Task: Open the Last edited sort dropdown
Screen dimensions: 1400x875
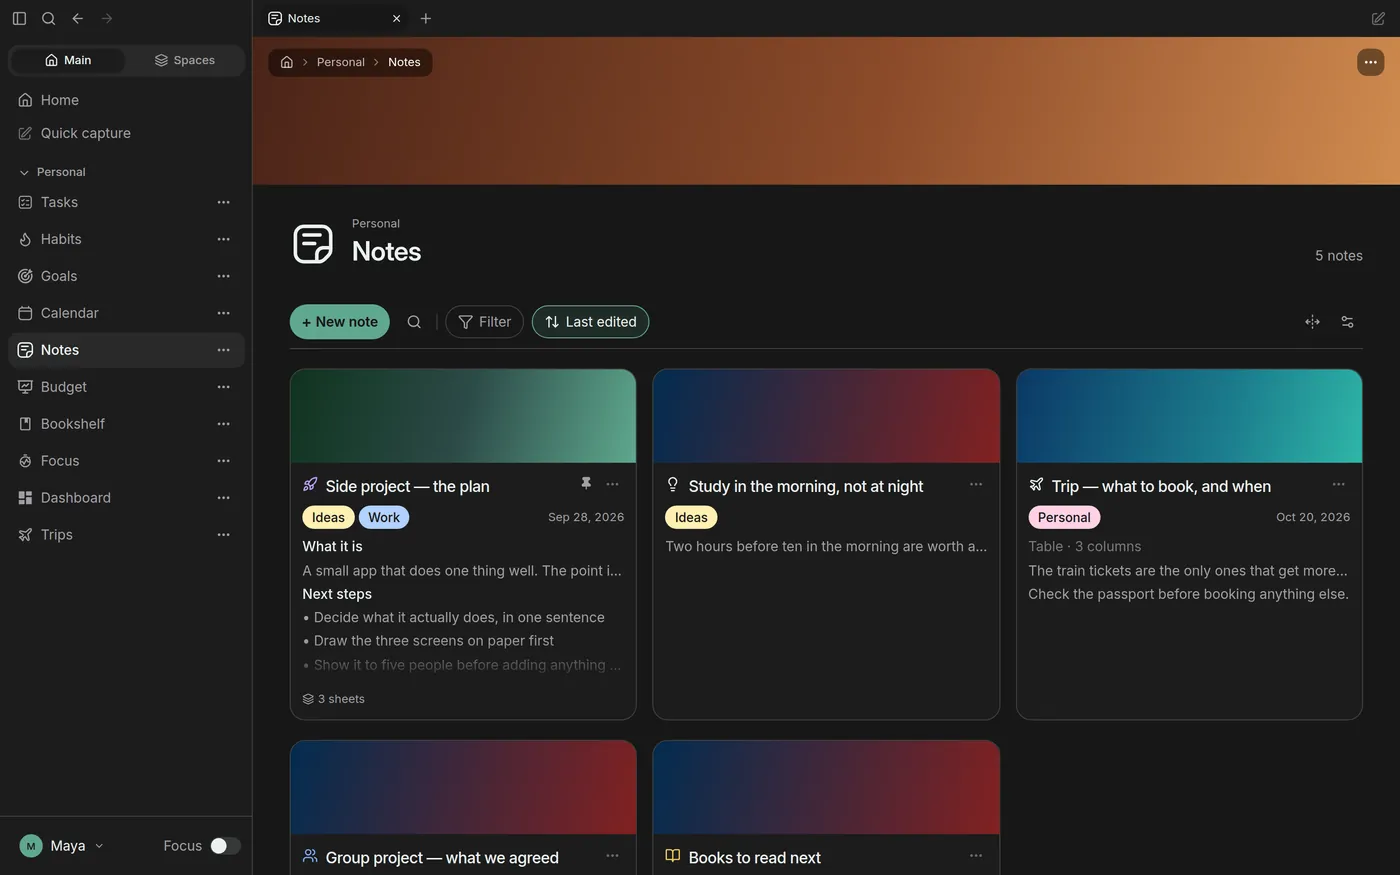Action: (590, 322)
